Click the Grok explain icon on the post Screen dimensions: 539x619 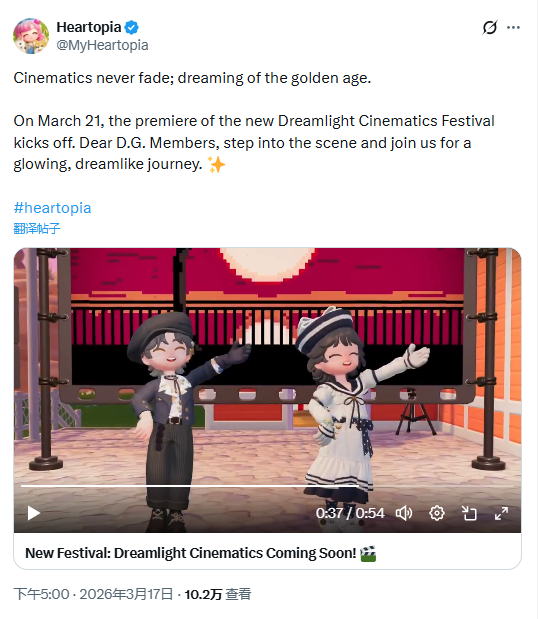click(490, 27)
